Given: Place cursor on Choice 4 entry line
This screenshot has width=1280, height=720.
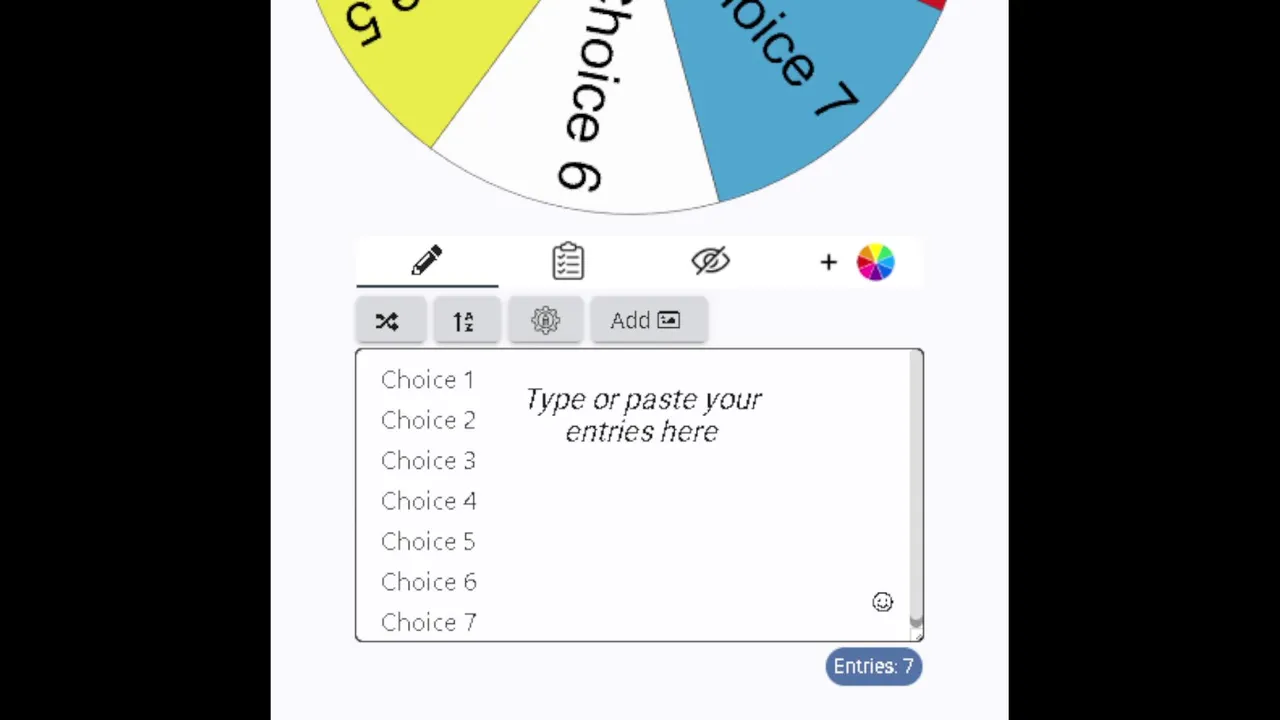Looking at the screenshot, I should 429,501.
